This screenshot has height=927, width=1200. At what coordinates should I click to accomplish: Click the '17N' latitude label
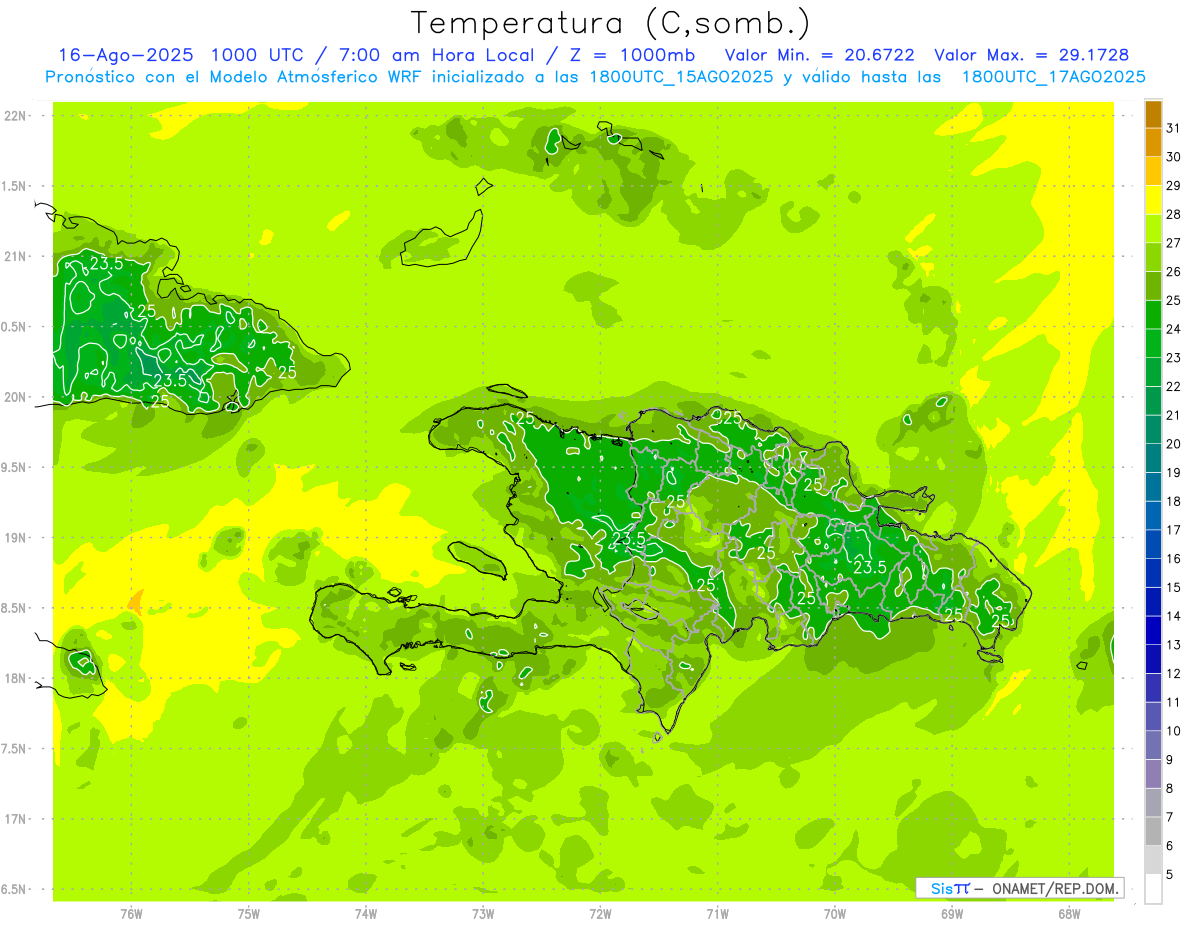coord(17,819)
